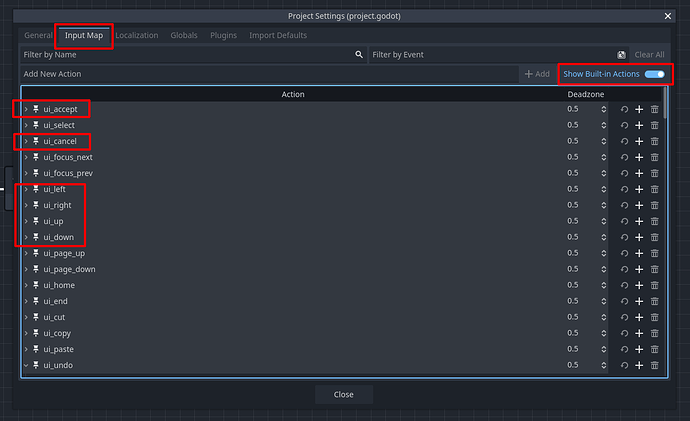Click the search icon in Filter by Name
The width and height of the screenshot is (690, 421).
coord(359,55)
